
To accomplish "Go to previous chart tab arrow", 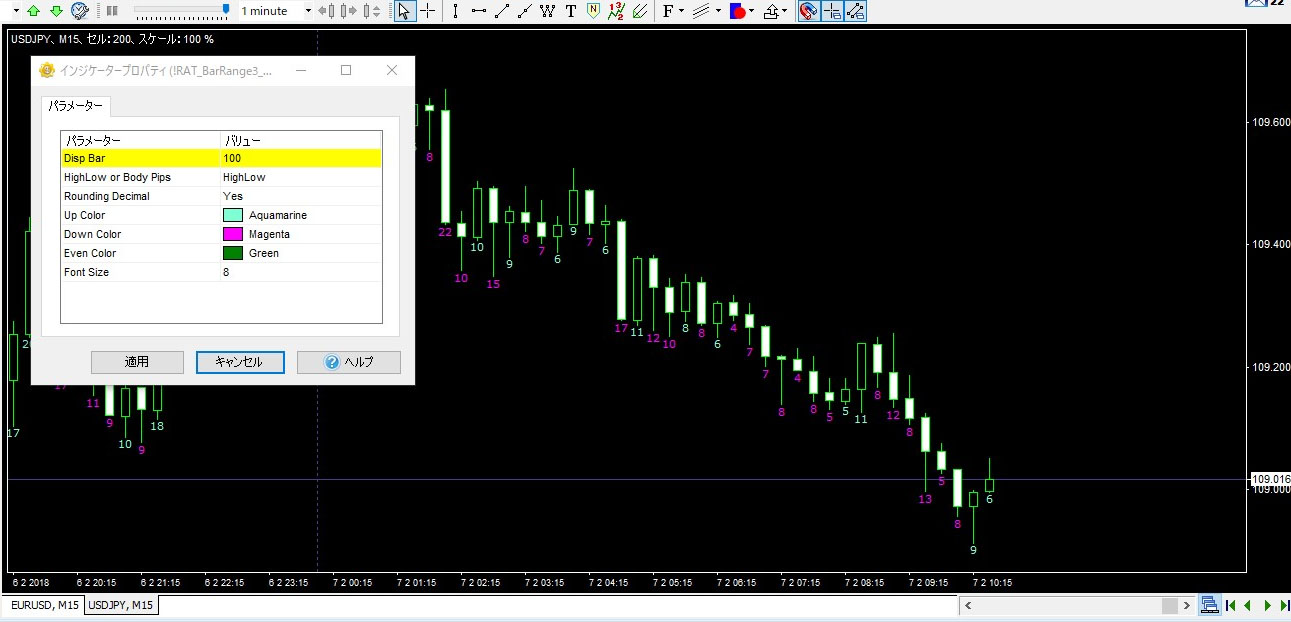I will (x=1248, y=605).
